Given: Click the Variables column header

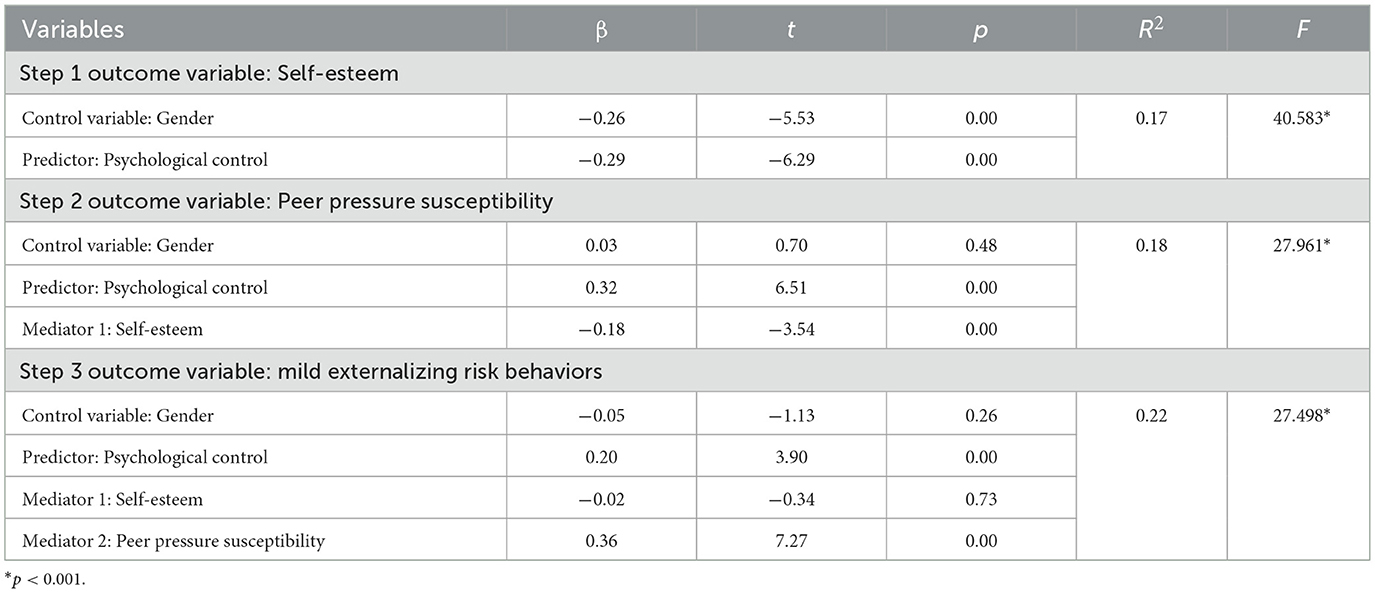Looking at the screenshot, I should (71, 29).
